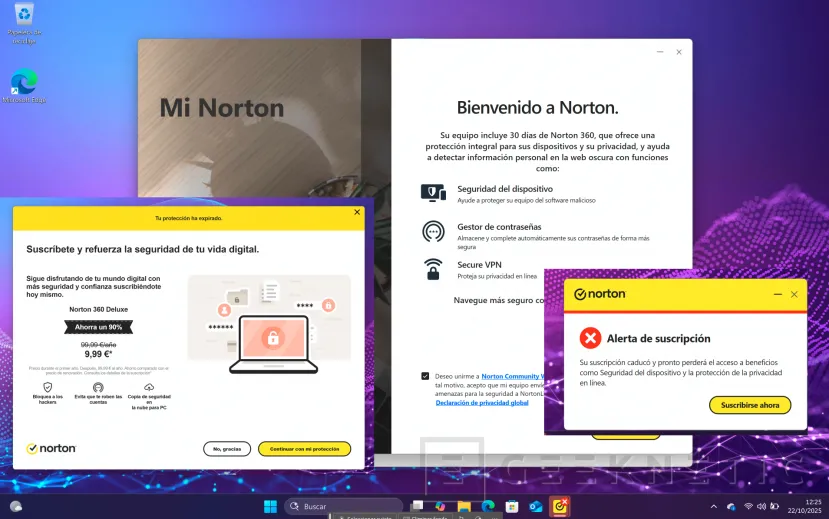Click the No, gracias button
Screen dimensions: 829x519
tap(226, 449)
